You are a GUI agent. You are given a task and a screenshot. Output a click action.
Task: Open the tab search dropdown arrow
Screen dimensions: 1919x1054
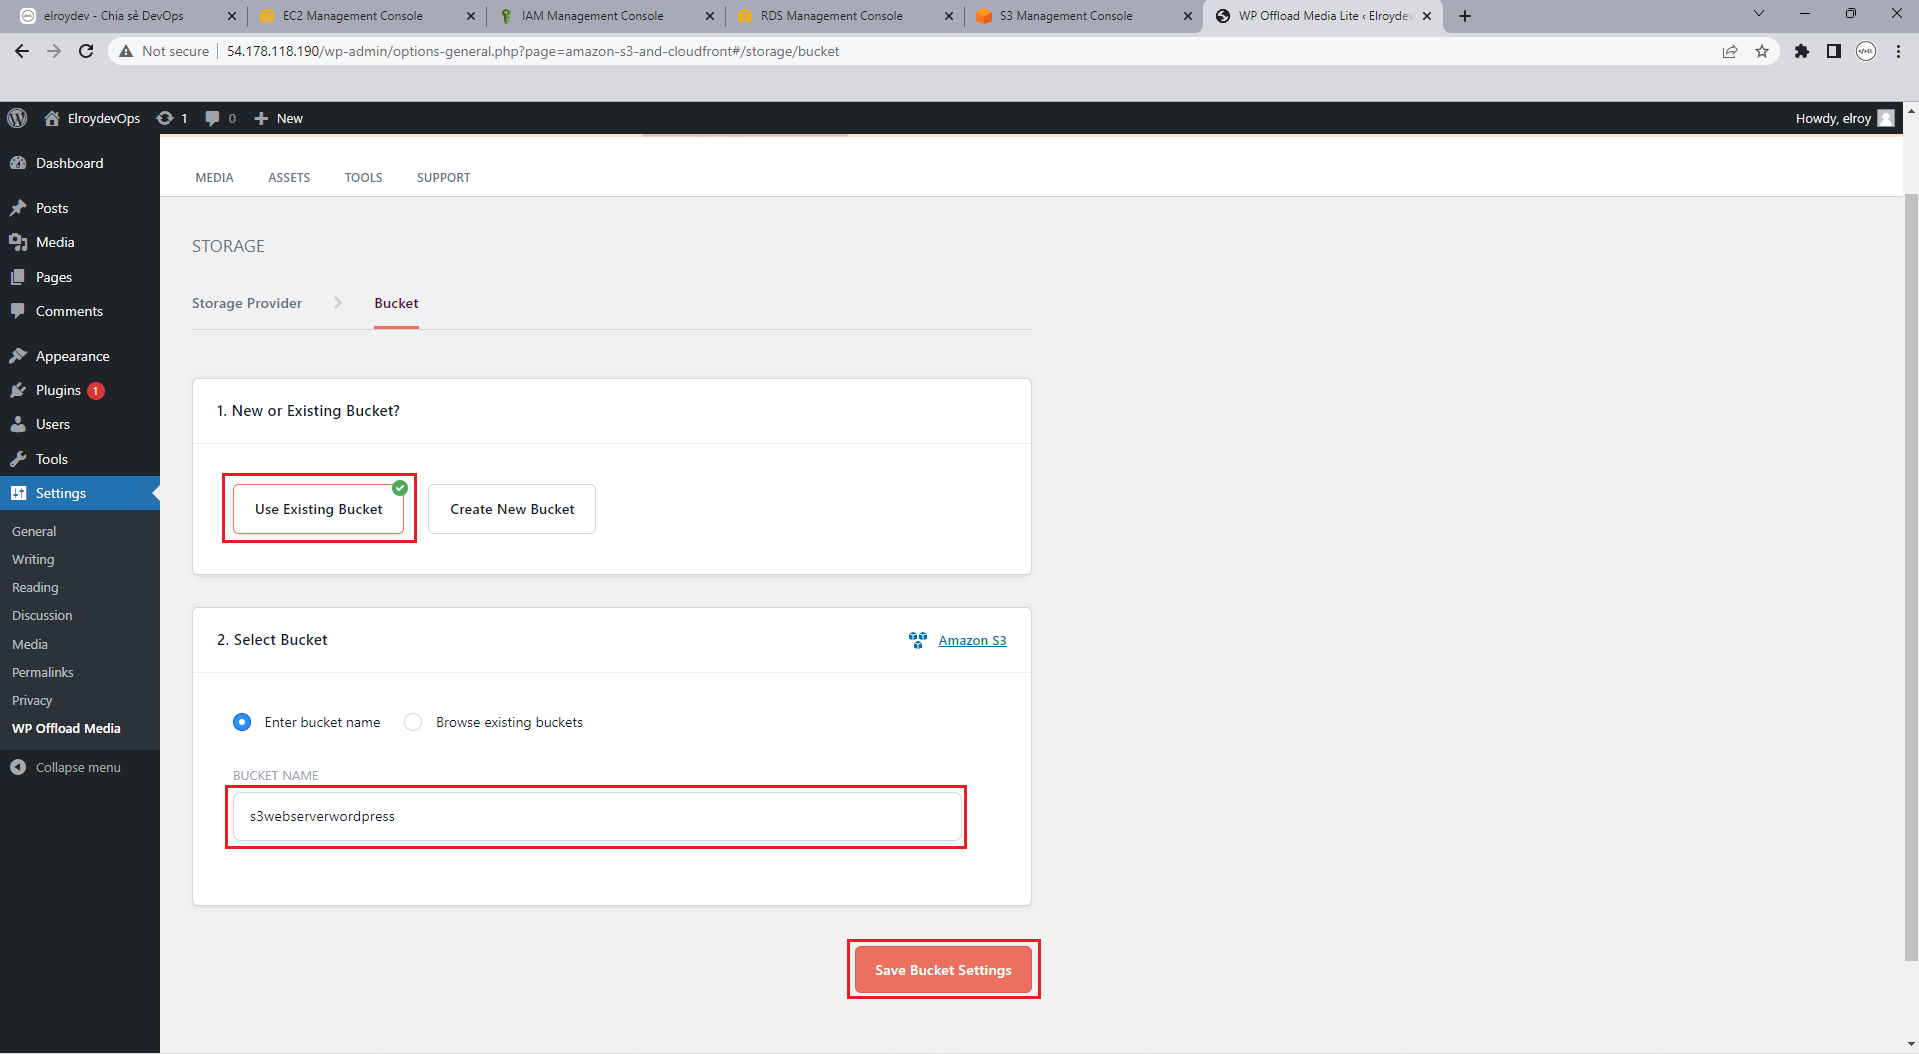pos(1758,14)
